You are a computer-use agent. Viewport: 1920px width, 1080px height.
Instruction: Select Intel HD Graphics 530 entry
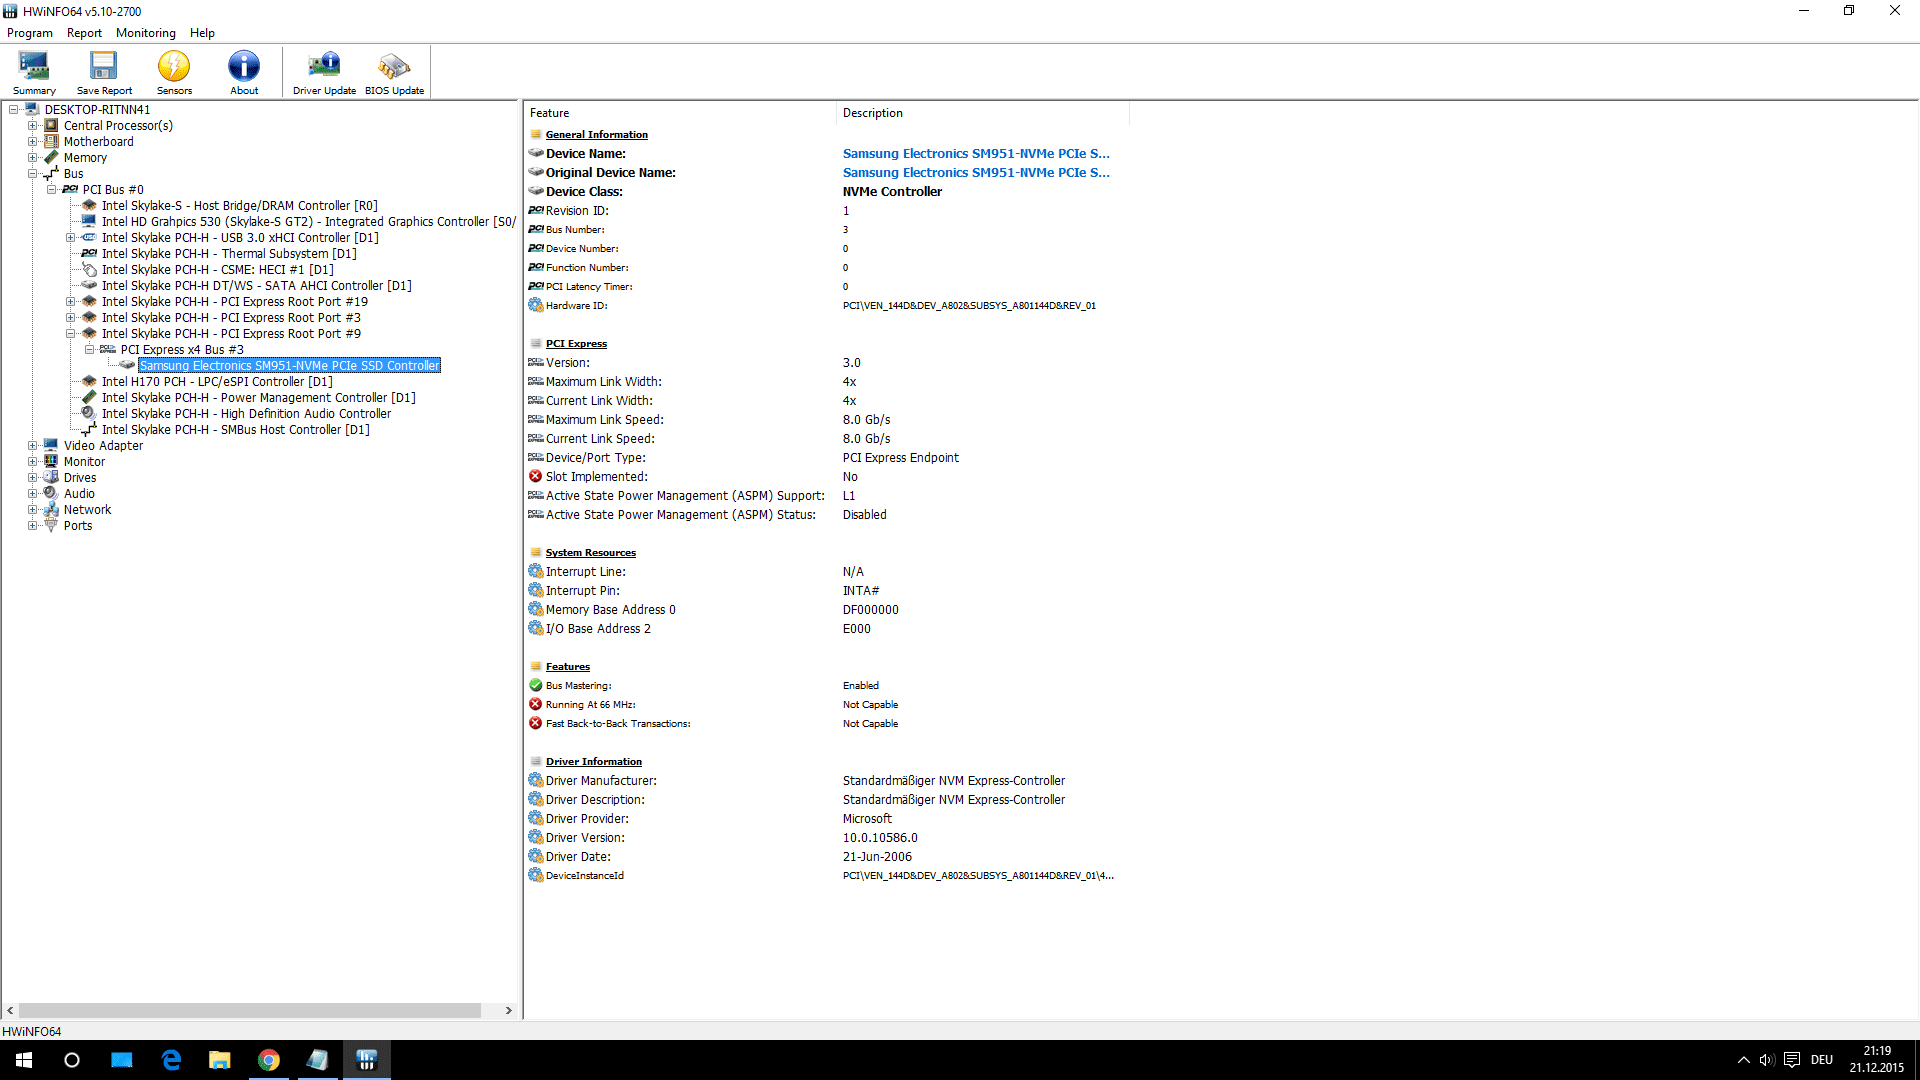click(x=308, y=222)
